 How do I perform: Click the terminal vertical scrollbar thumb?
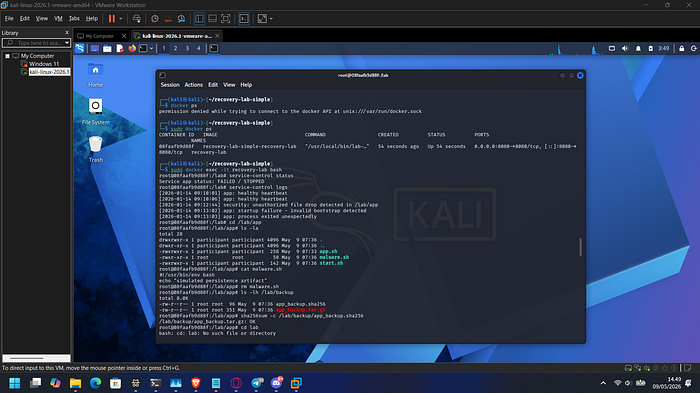pyautogui.click(x=580, y=247)
